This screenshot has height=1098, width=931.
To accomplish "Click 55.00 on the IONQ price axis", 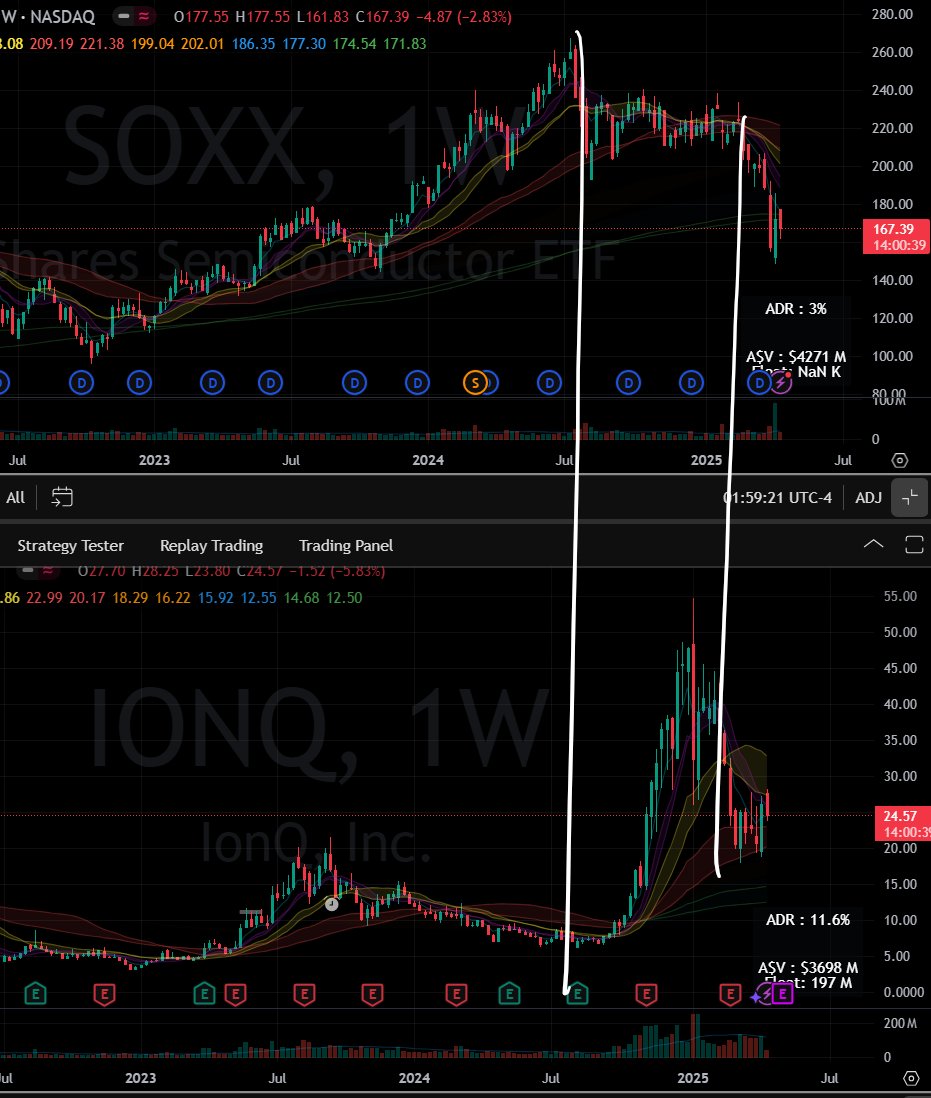I will [900, 597].
